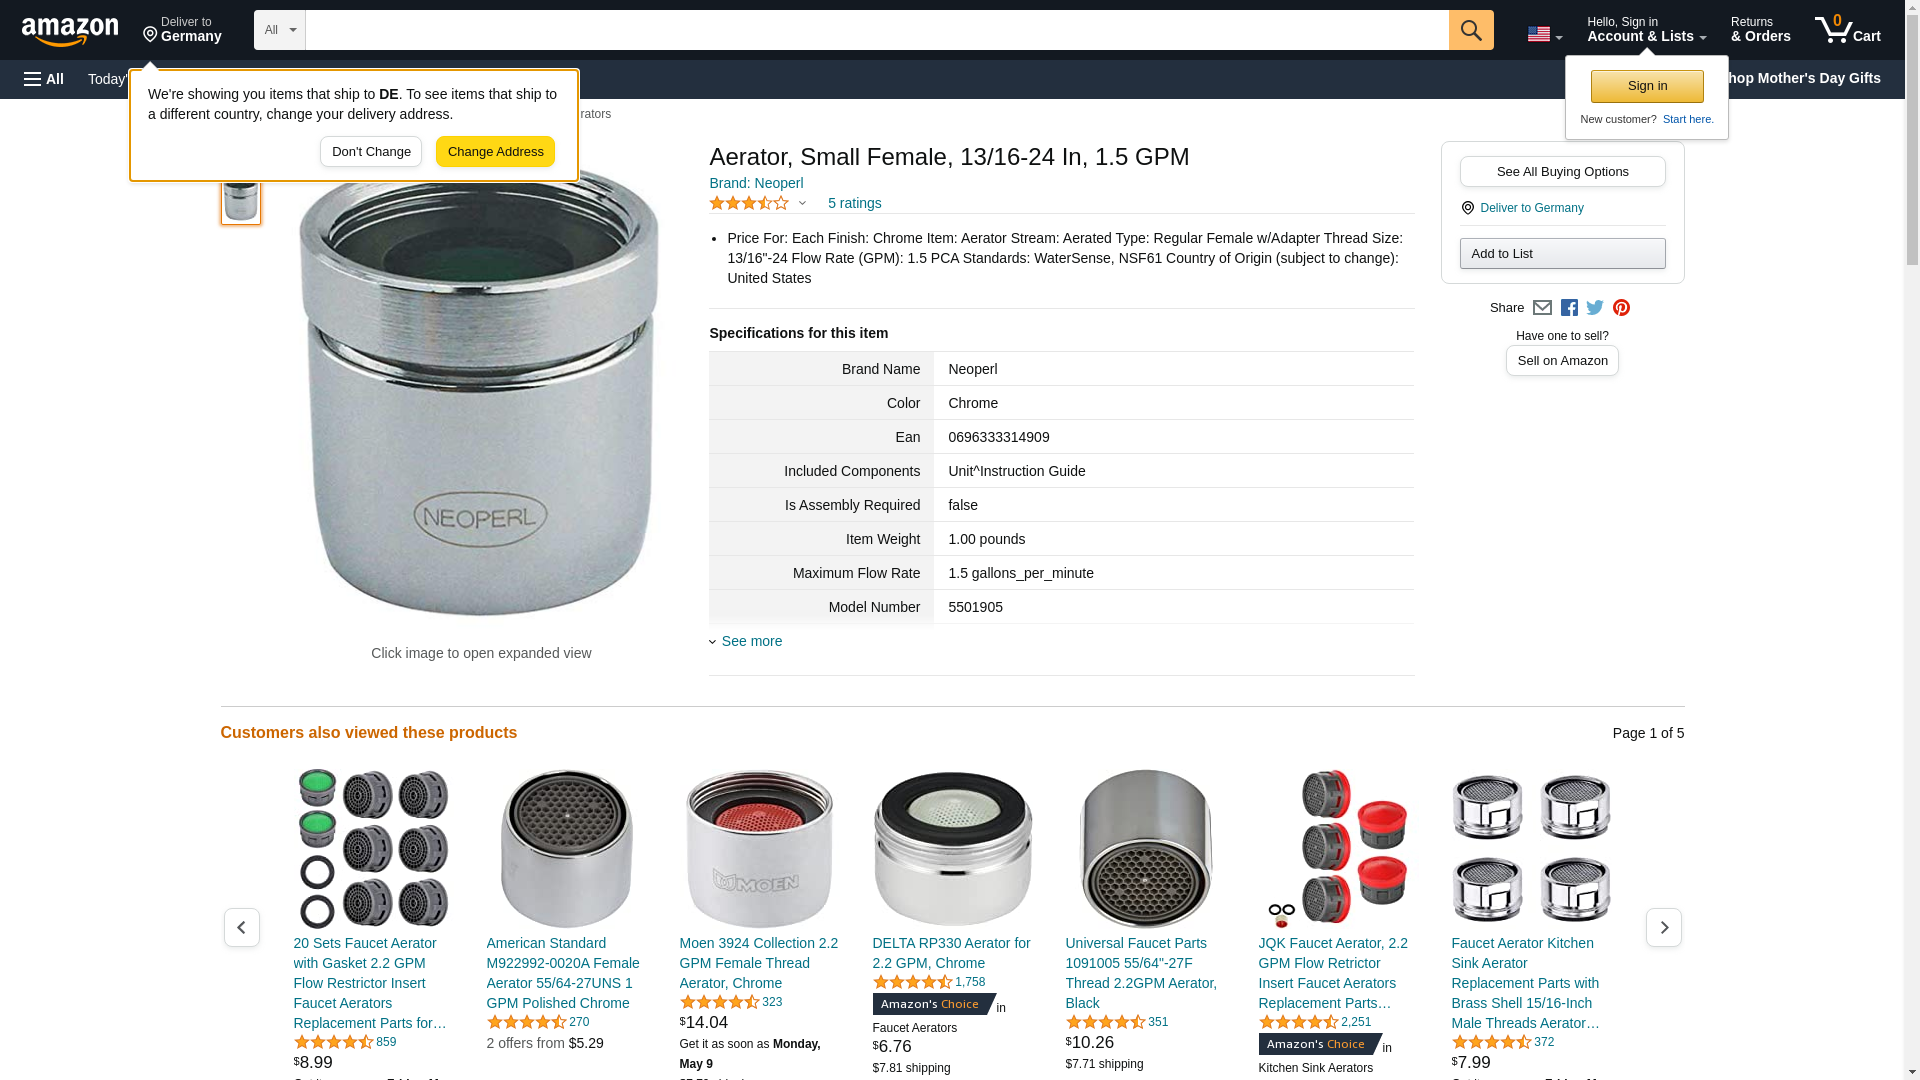Open the search category All dropdown

point(280,30)
